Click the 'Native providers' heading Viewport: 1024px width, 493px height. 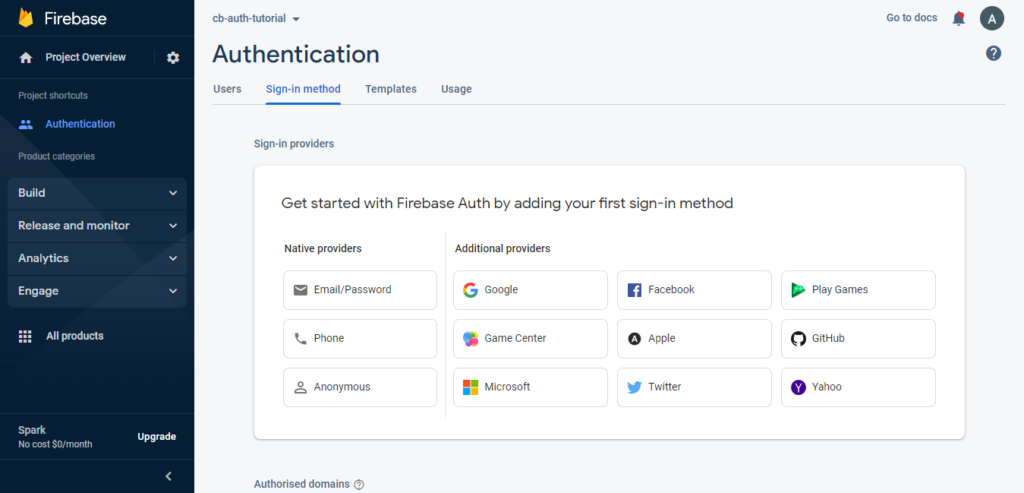[x=323, y=249]
